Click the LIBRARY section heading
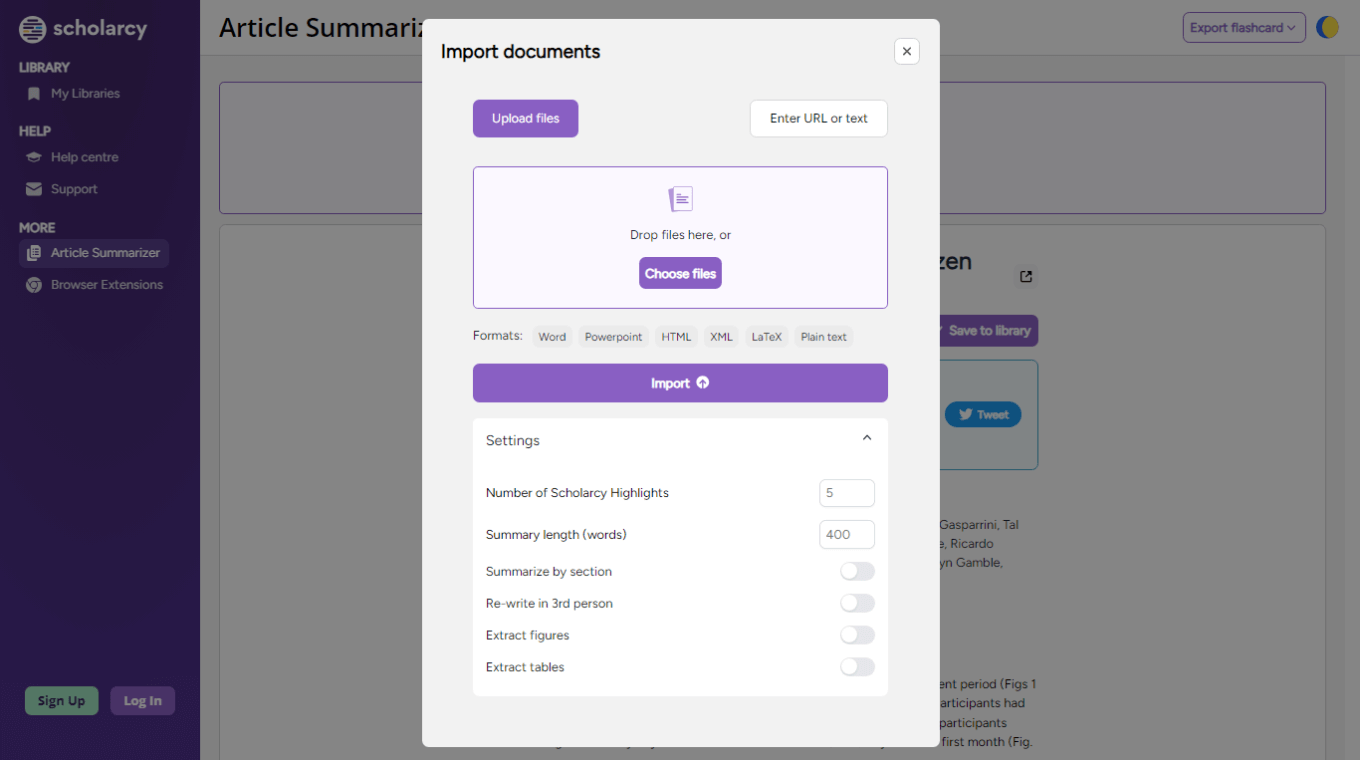Screen dimensions: 1360x760 click(x=44, y=68)
